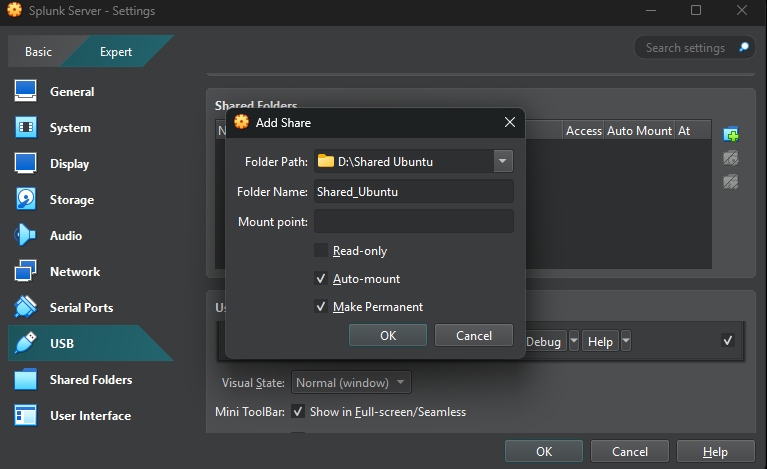Click the VirtualBox icon in title bar
The width and height of the screenshot is (767, 469).
tap(14, 10)
